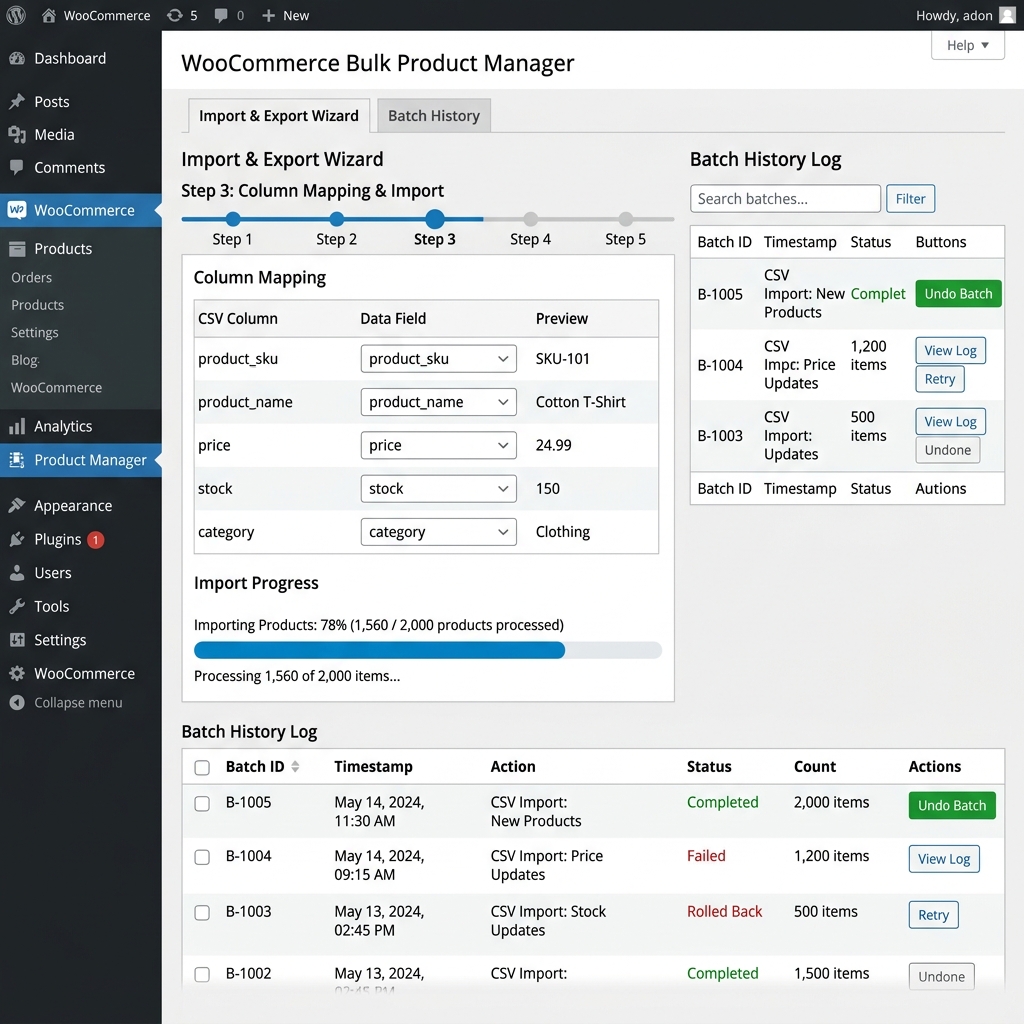Click the Plugins plug icon
This screenshot has width=1024, height=1024.
point(17,539)
